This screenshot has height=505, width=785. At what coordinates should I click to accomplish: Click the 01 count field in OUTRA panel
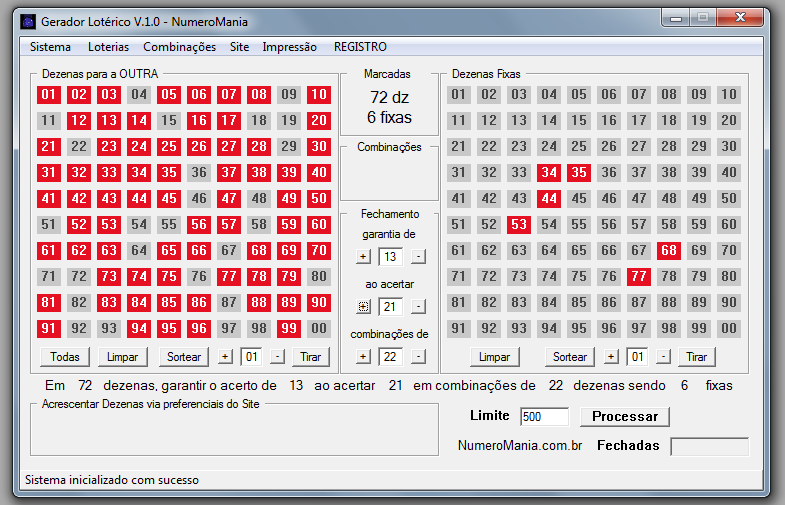(251, 357)
